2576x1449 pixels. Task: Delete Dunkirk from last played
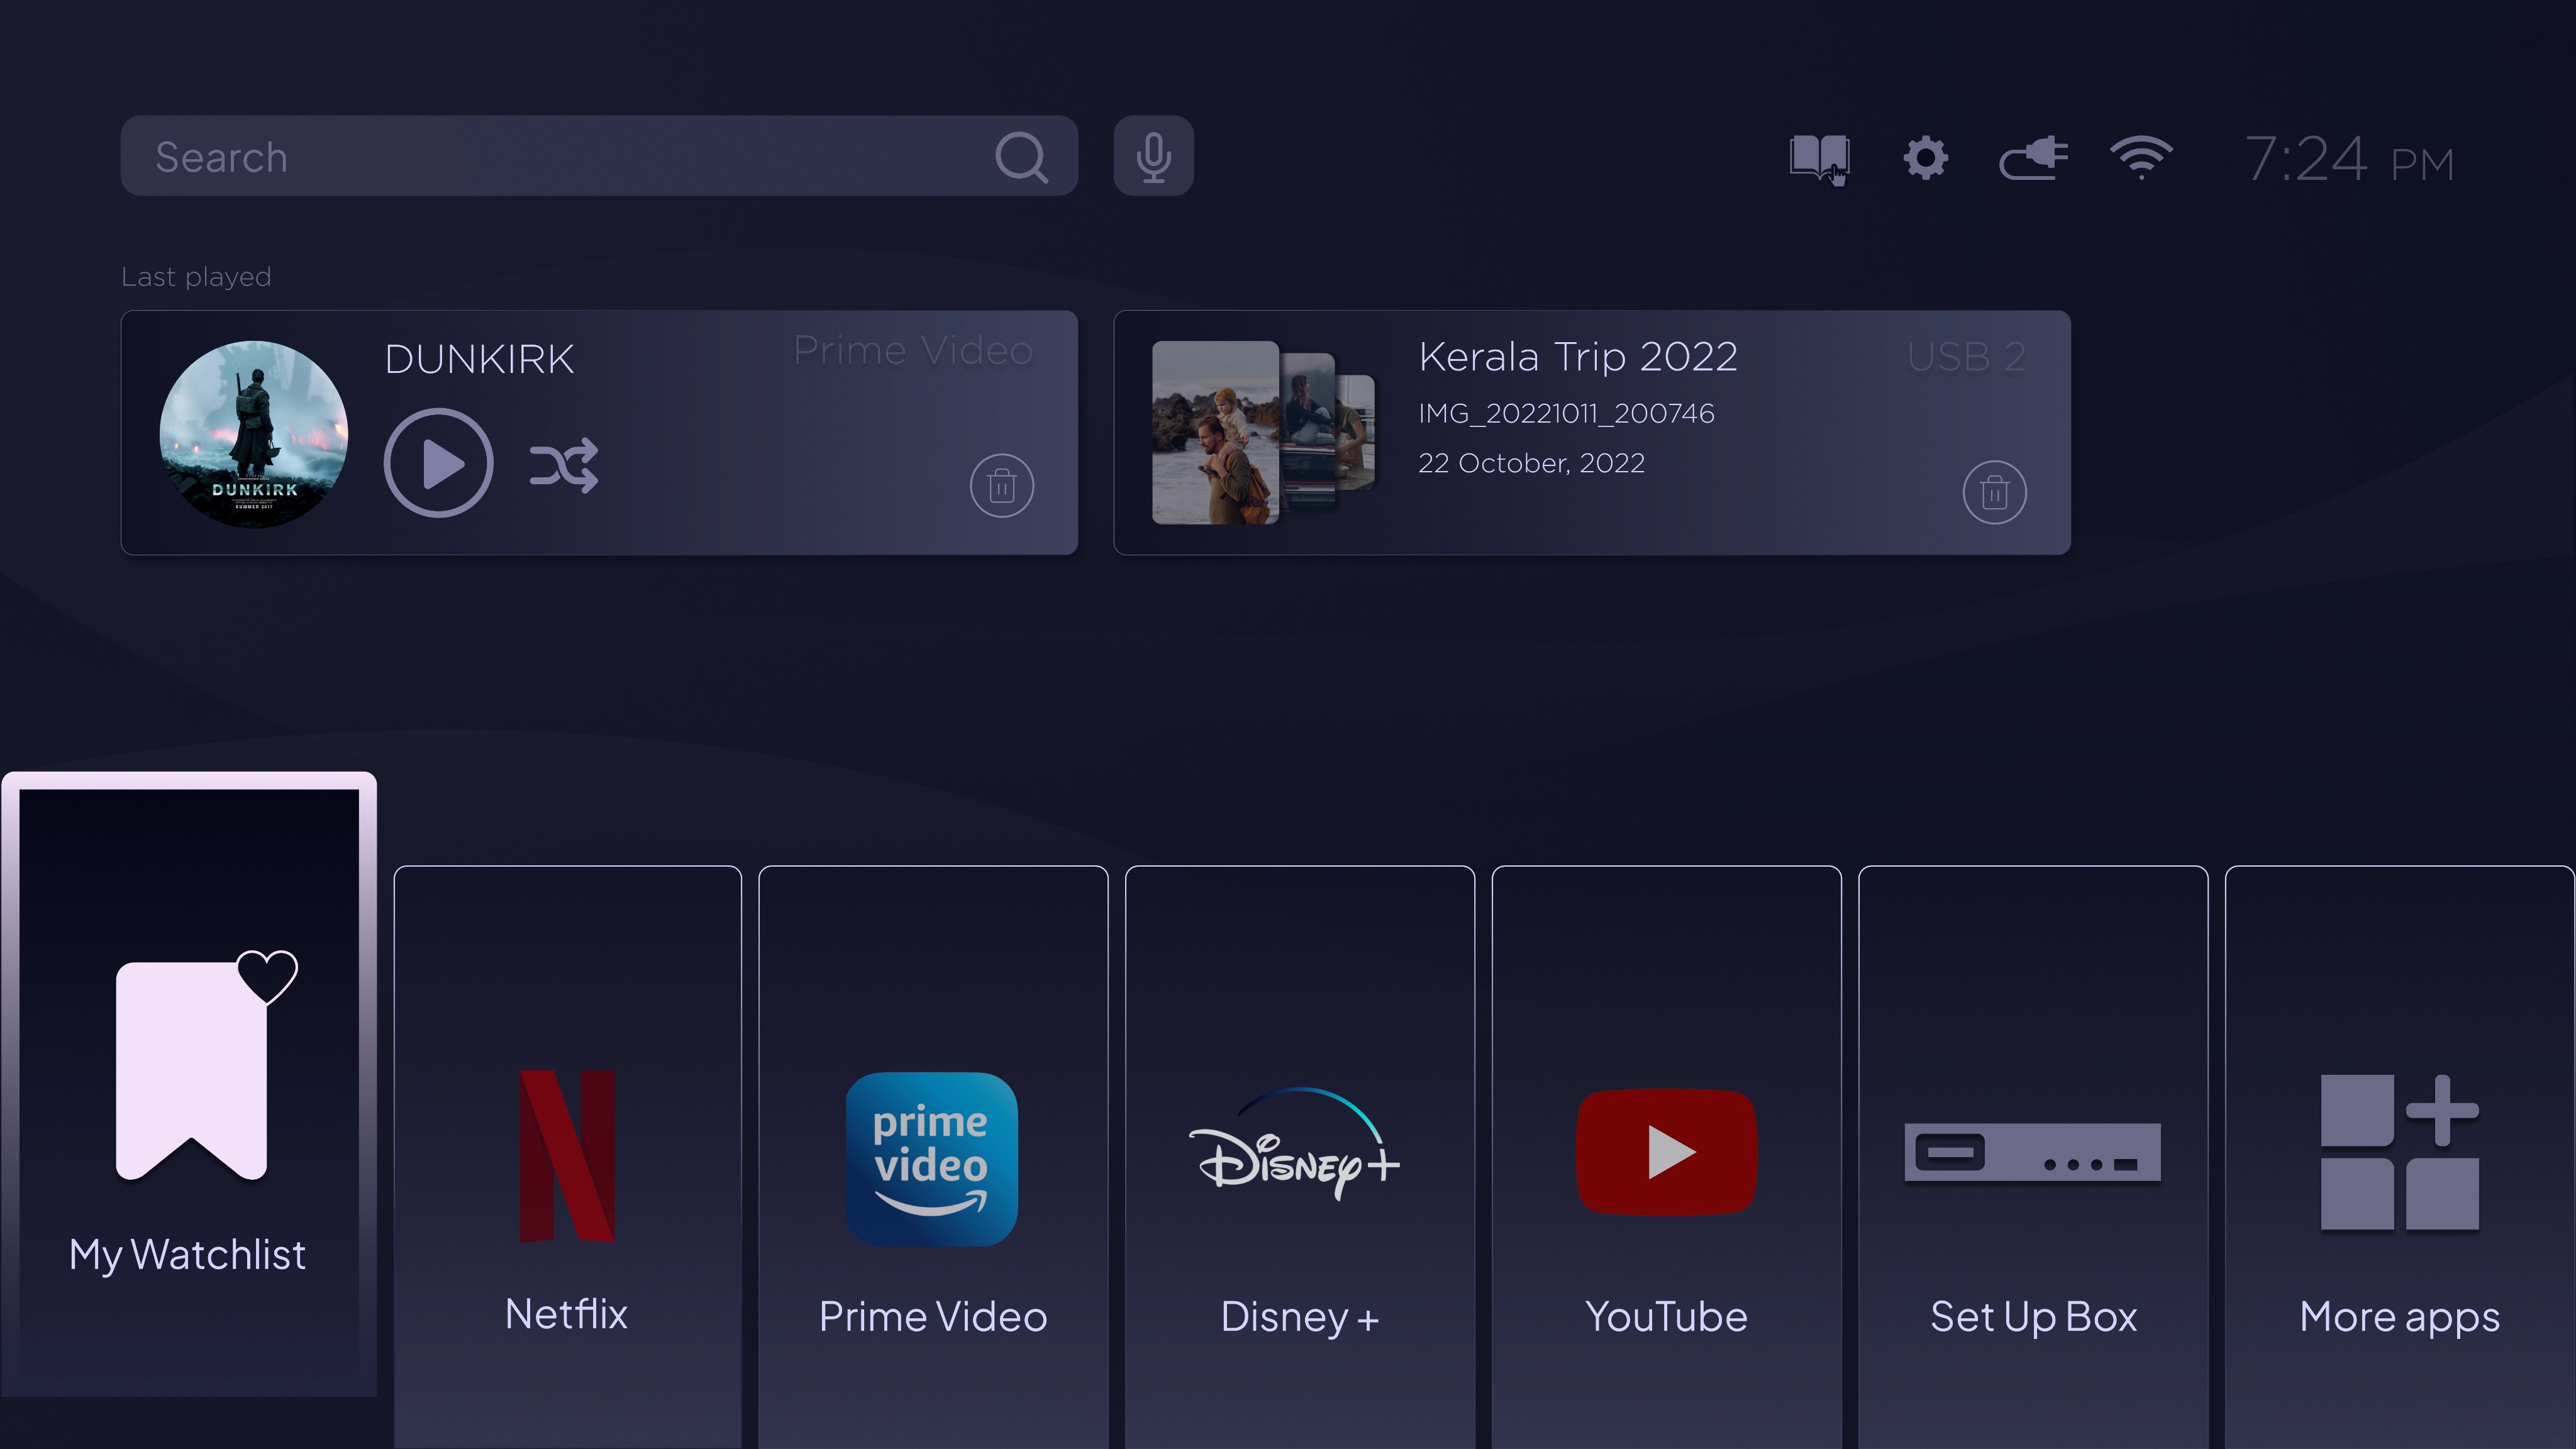pos(1002,486)
